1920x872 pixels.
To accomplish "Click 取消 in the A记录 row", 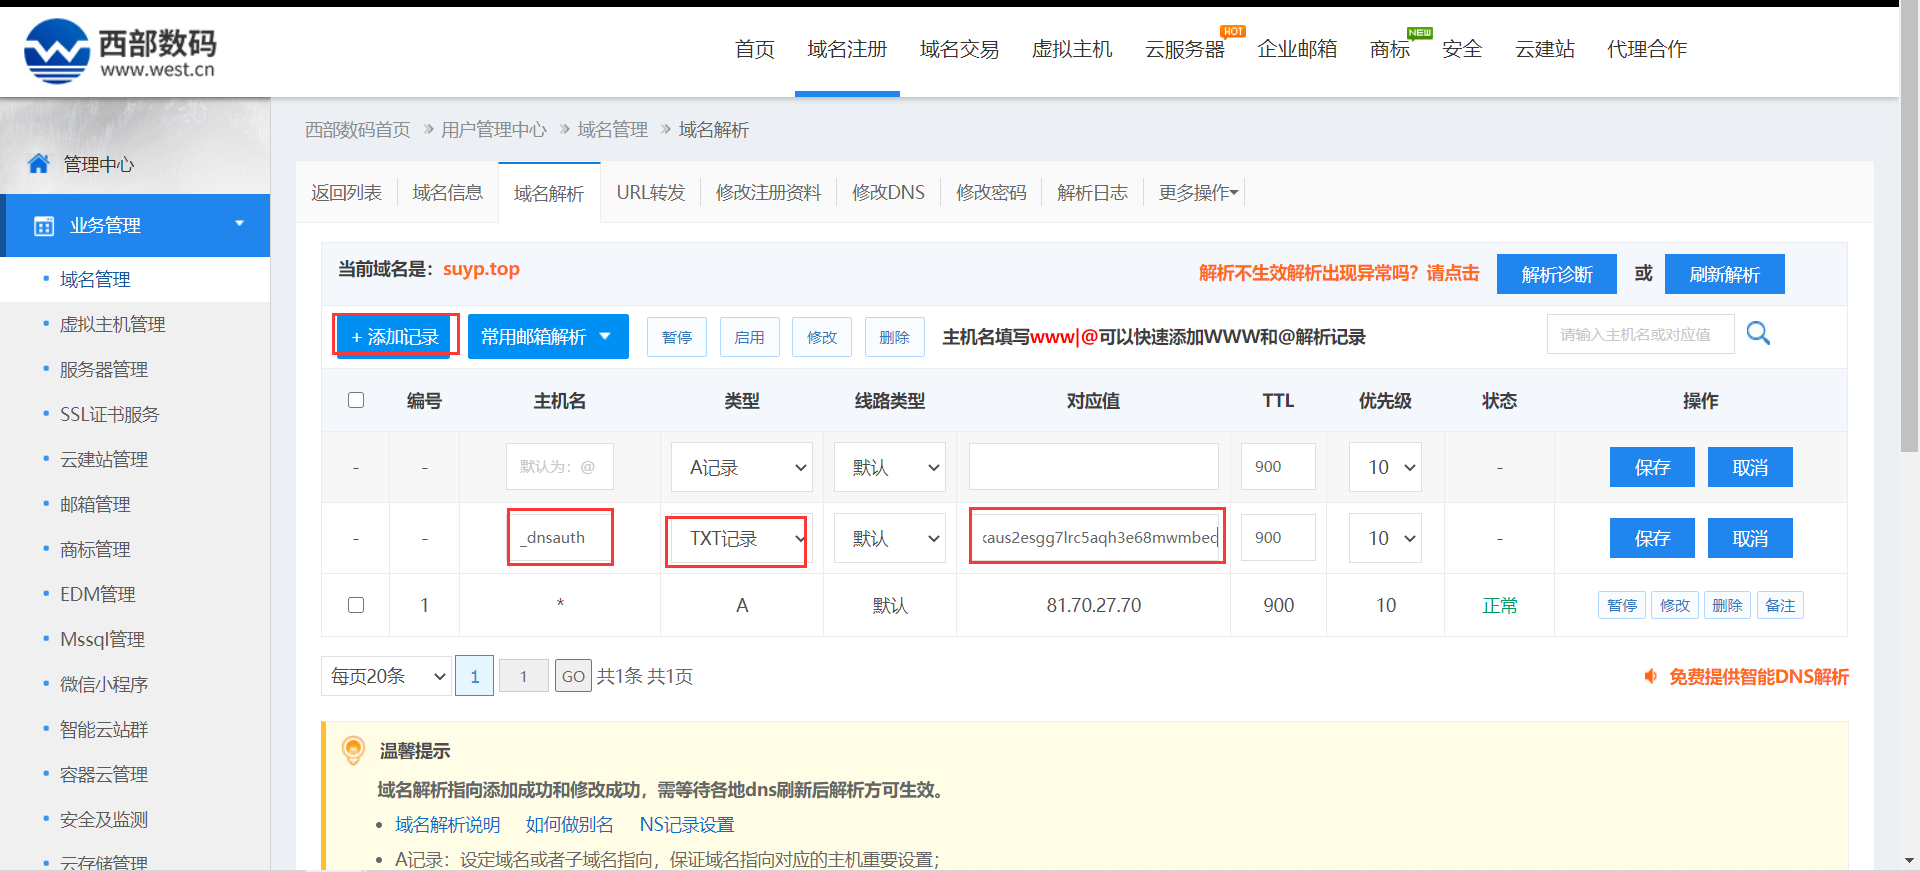I will pos(1750,467).
